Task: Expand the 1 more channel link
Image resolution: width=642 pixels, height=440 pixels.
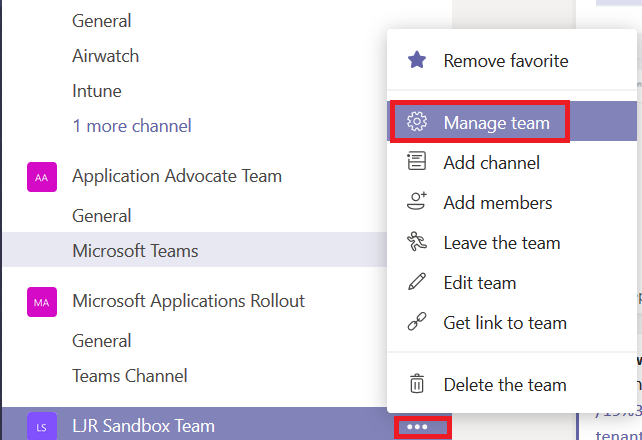Action: click(x=132, y=126)
